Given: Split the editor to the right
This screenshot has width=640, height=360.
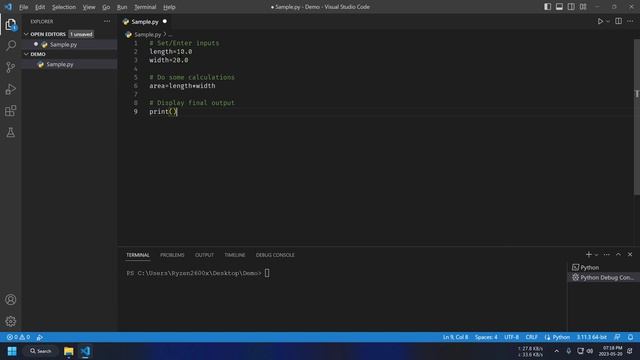Looking at the screenshot, I should click(618, 21).
